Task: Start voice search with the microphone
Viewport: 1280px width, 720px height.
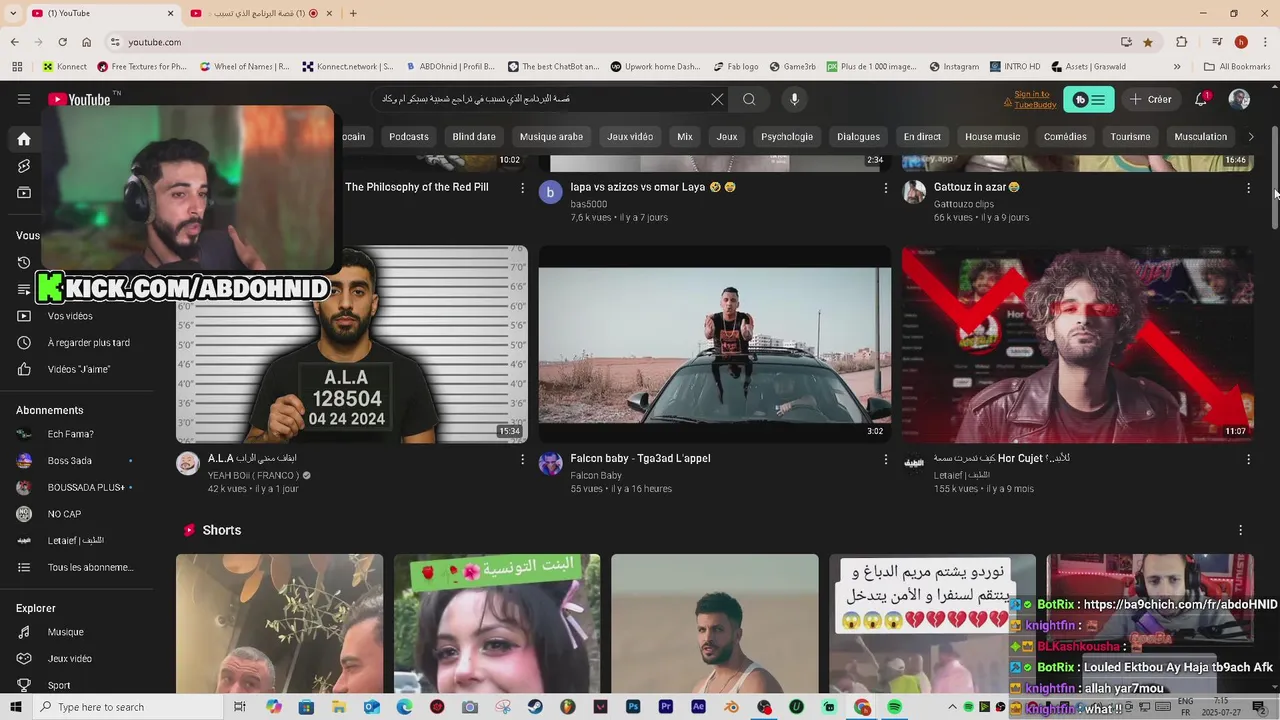Action: pyautogui.click(x=794, y=99)
